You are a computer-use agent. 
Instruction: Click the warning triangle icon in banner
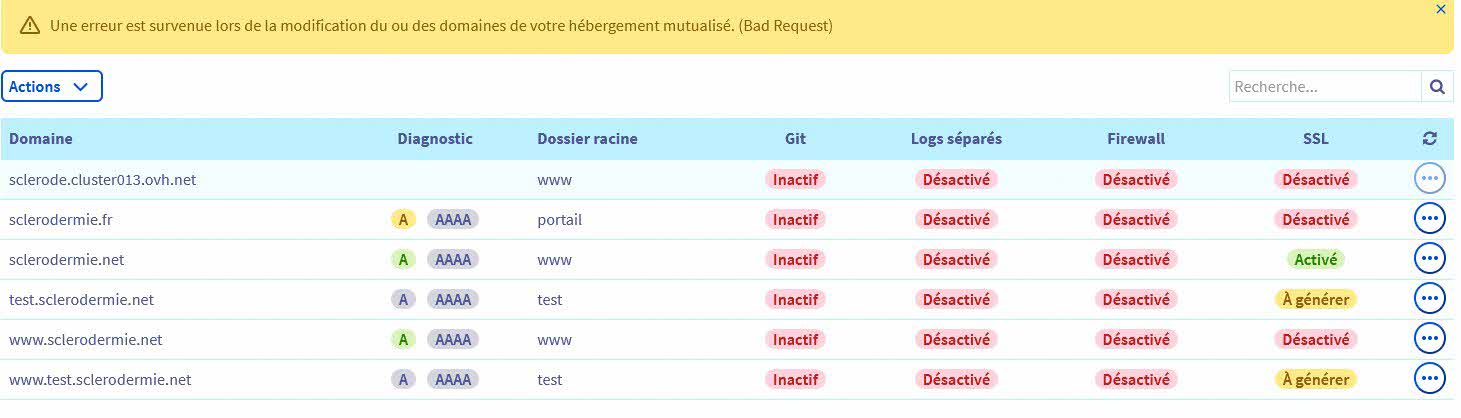30,26
